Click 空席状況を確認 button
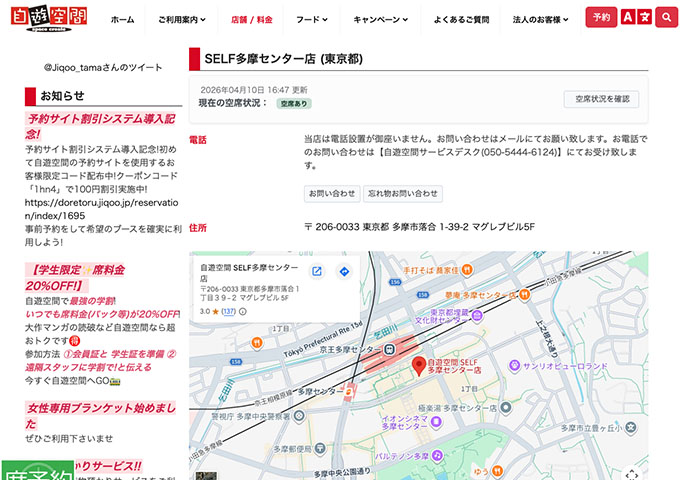The image size is (680, 480). coord(602,99)
